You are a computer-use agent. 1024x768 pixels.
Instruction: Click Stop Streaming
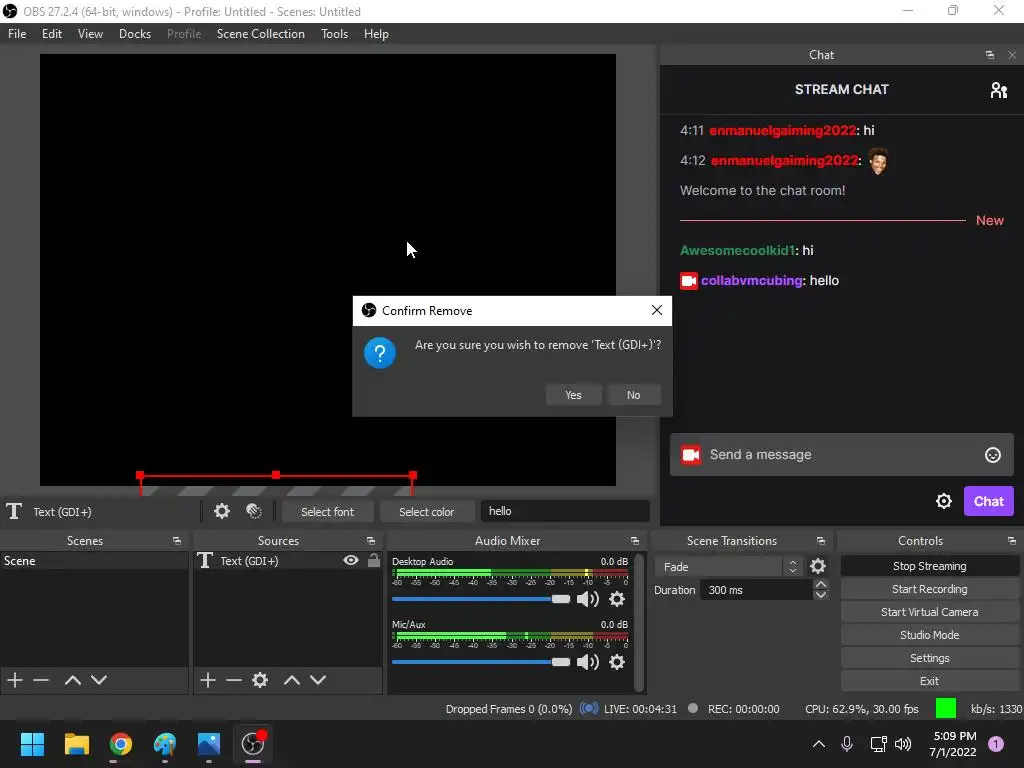click(929, 566)
